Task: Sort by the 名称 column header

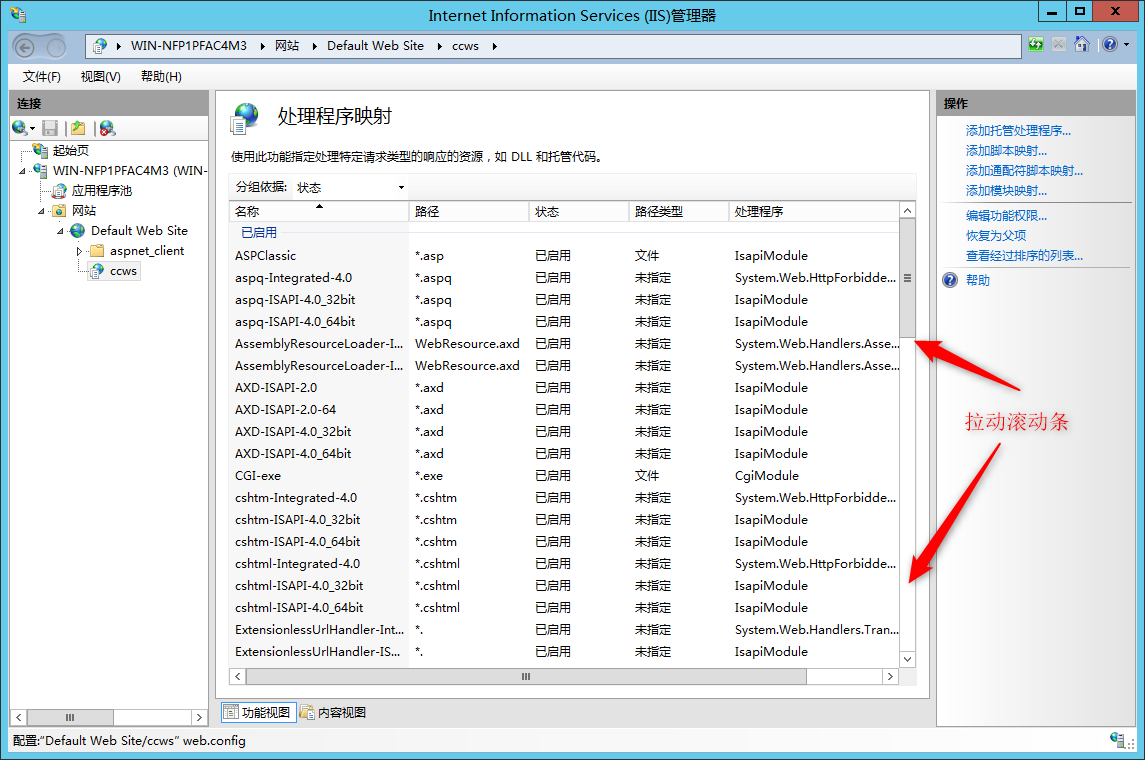Action: [x=319, y=212]
